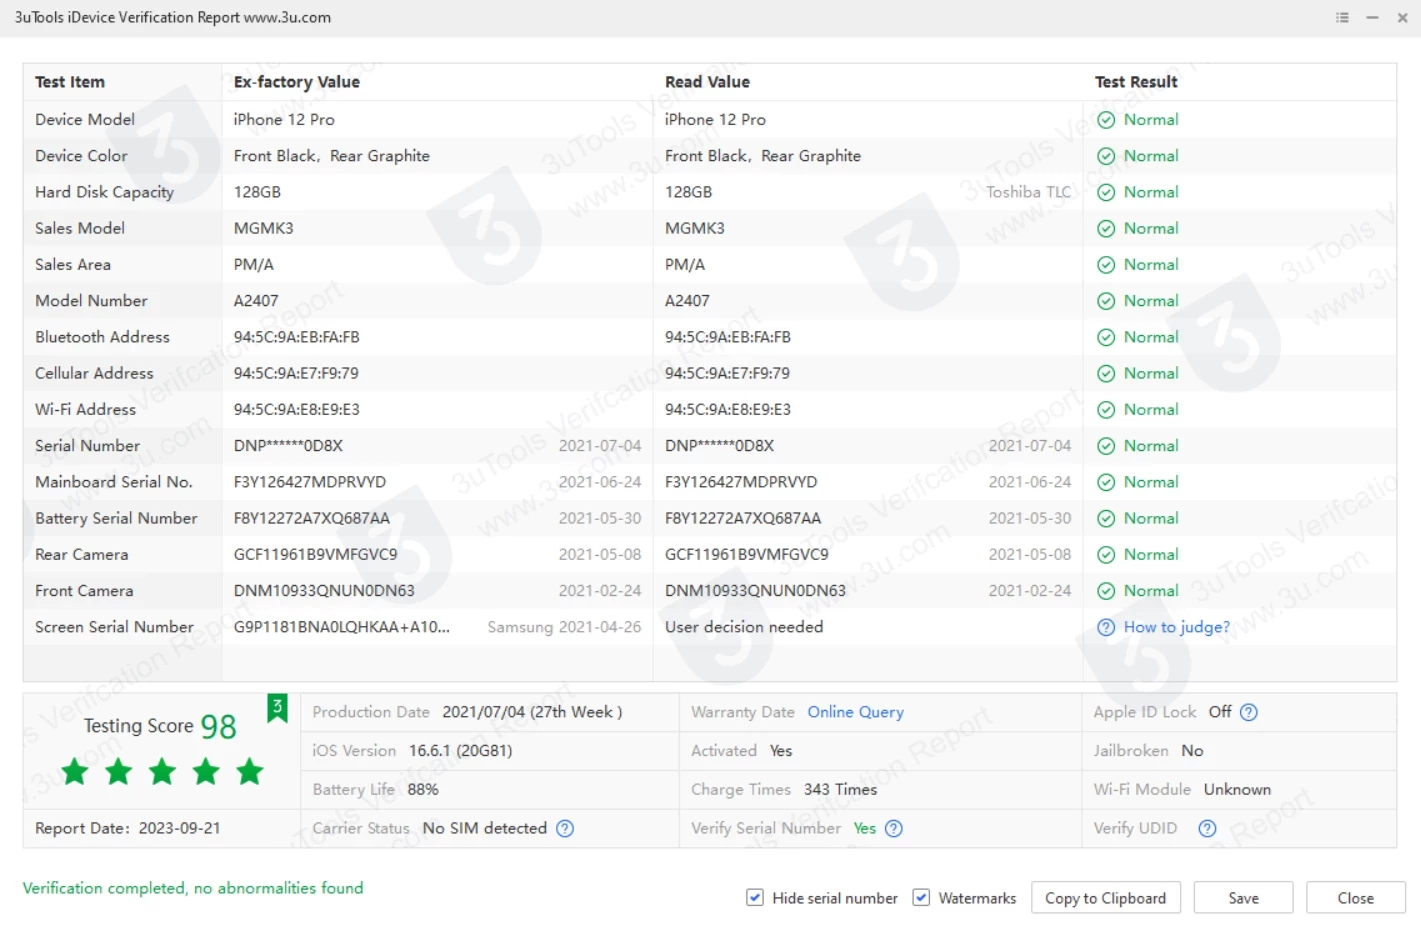Click green check icon in Model Number row
Viewport: 1421px width, 932px height.
(1106, 301)
